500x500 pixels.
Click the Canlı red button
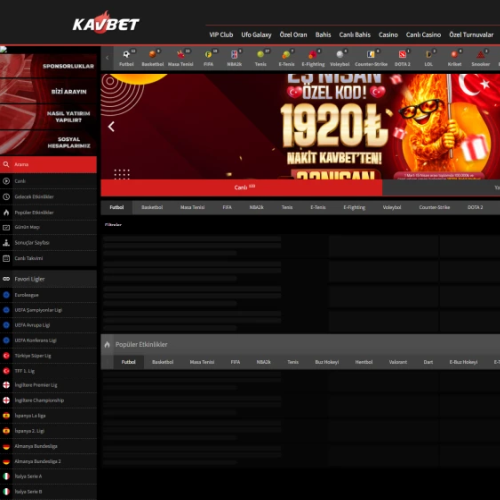pyautogui.click(x=241, y=188)
